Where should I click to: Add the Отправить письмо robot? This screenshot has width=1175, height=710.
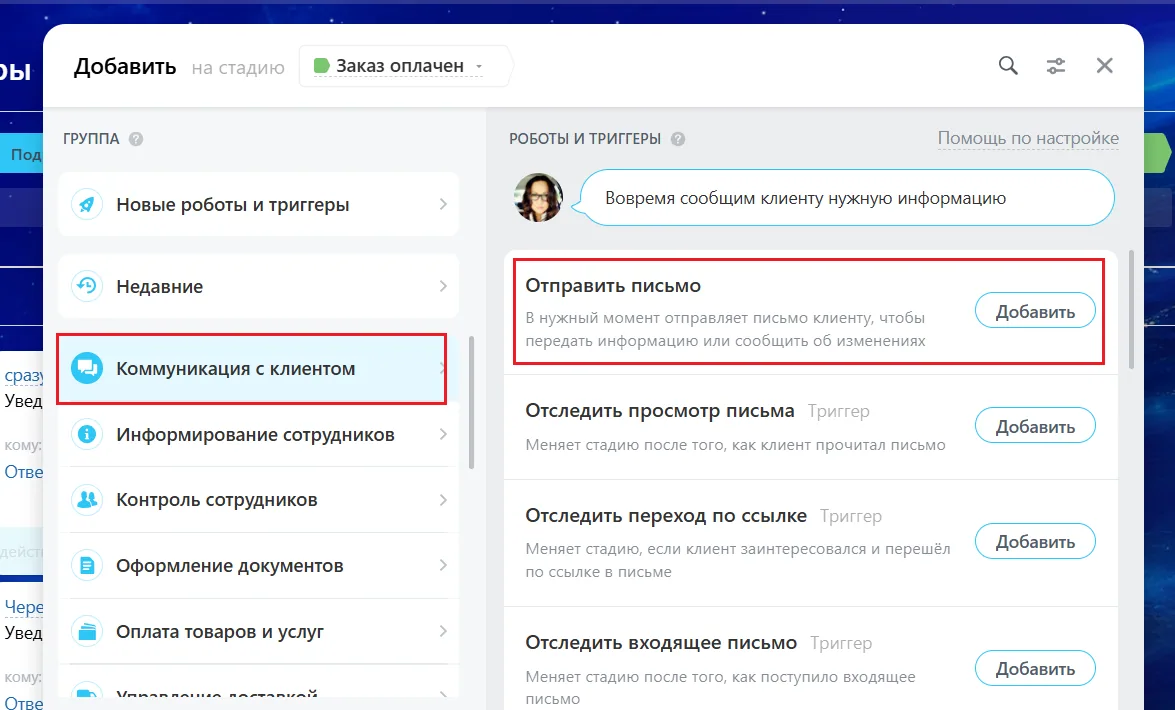point(1035,311)
